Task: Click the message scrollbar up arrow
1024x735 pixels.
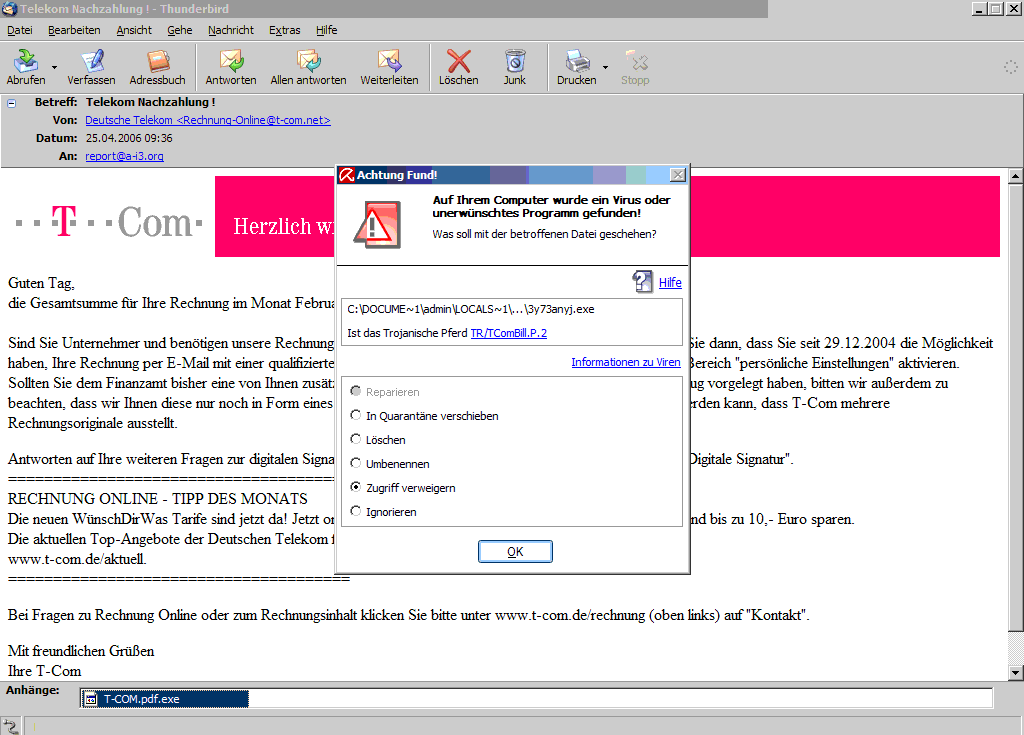Action: tap(1016, 176)
